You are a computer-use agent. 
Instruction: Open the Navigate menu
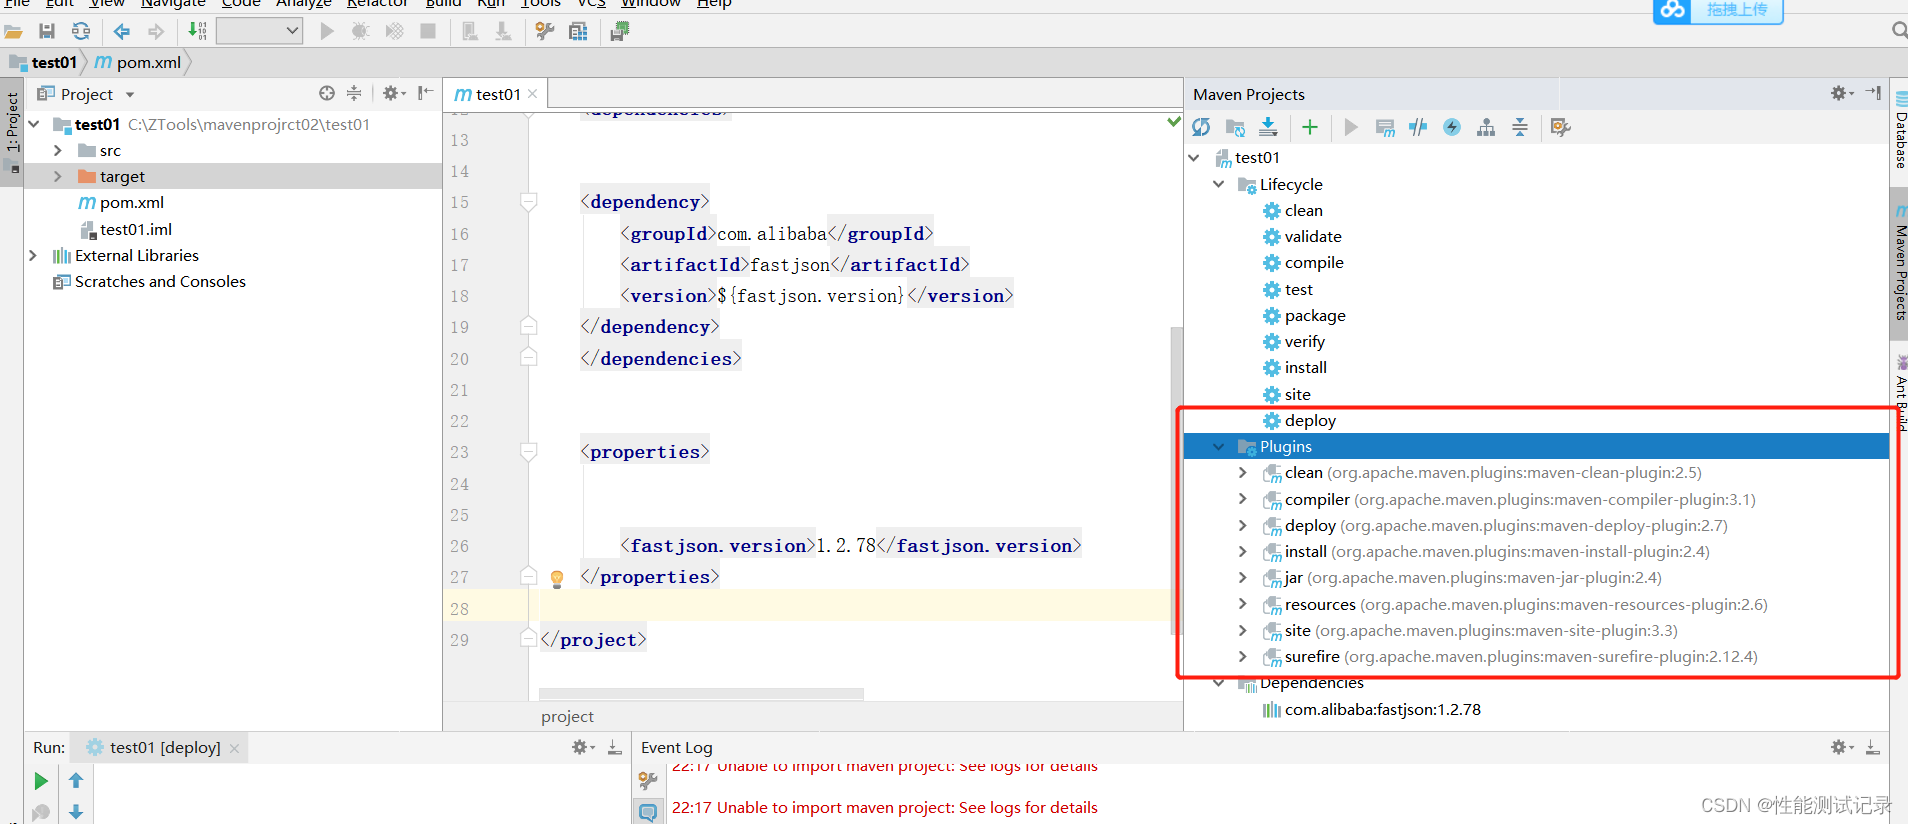click(173, 4)
